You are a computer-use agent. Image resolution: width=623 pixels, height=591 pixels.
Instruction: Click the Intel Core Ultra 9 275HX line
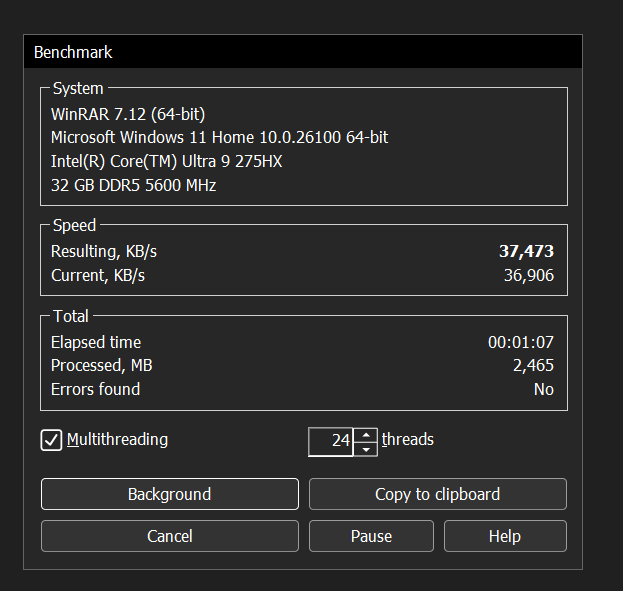coord(166,161)
